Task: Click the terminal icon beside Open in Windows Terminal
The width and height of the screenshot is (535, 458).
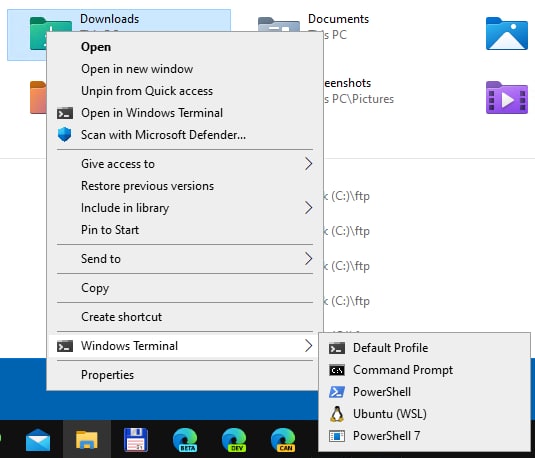Action: [65, 113]
